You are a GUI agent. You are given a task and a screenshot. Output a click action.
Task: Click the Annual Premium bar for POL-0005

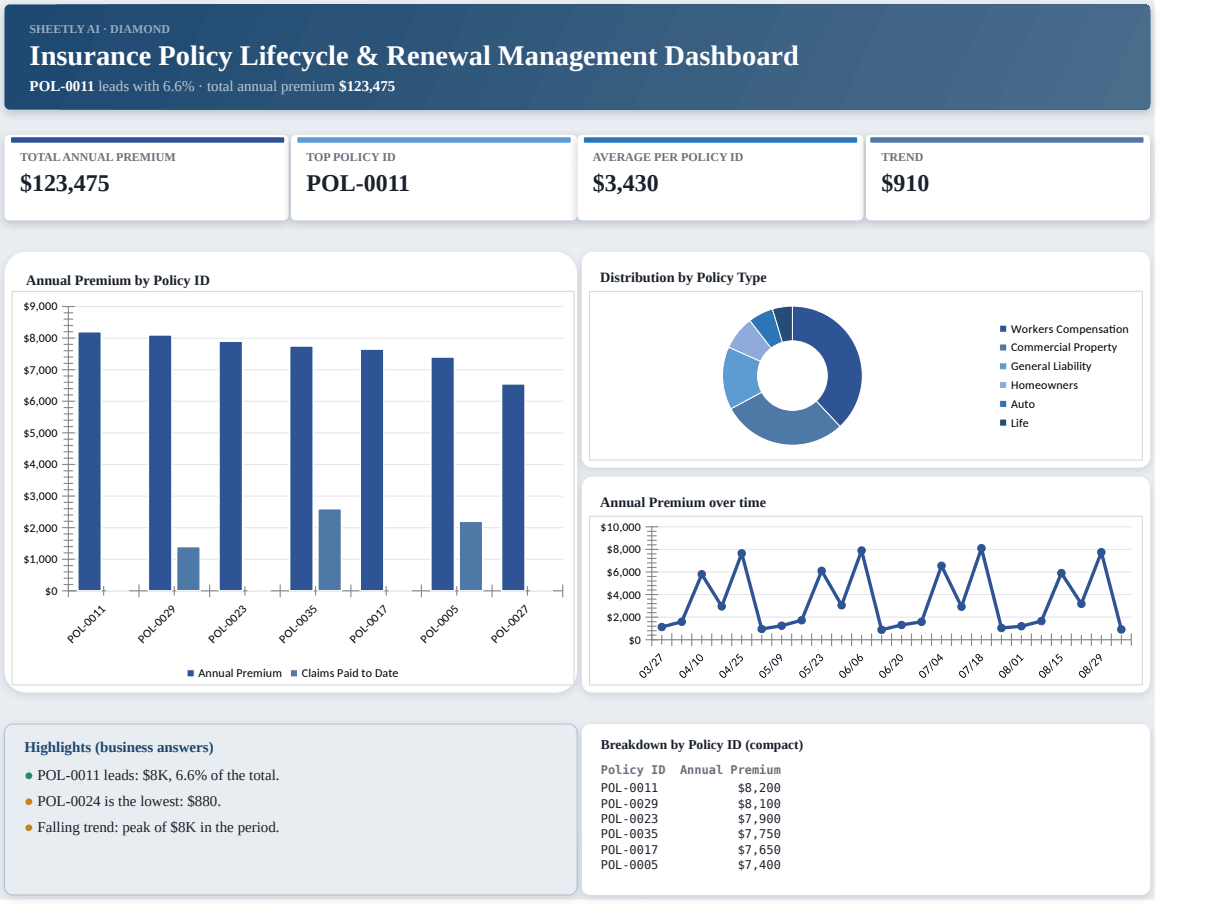point(443,474)
